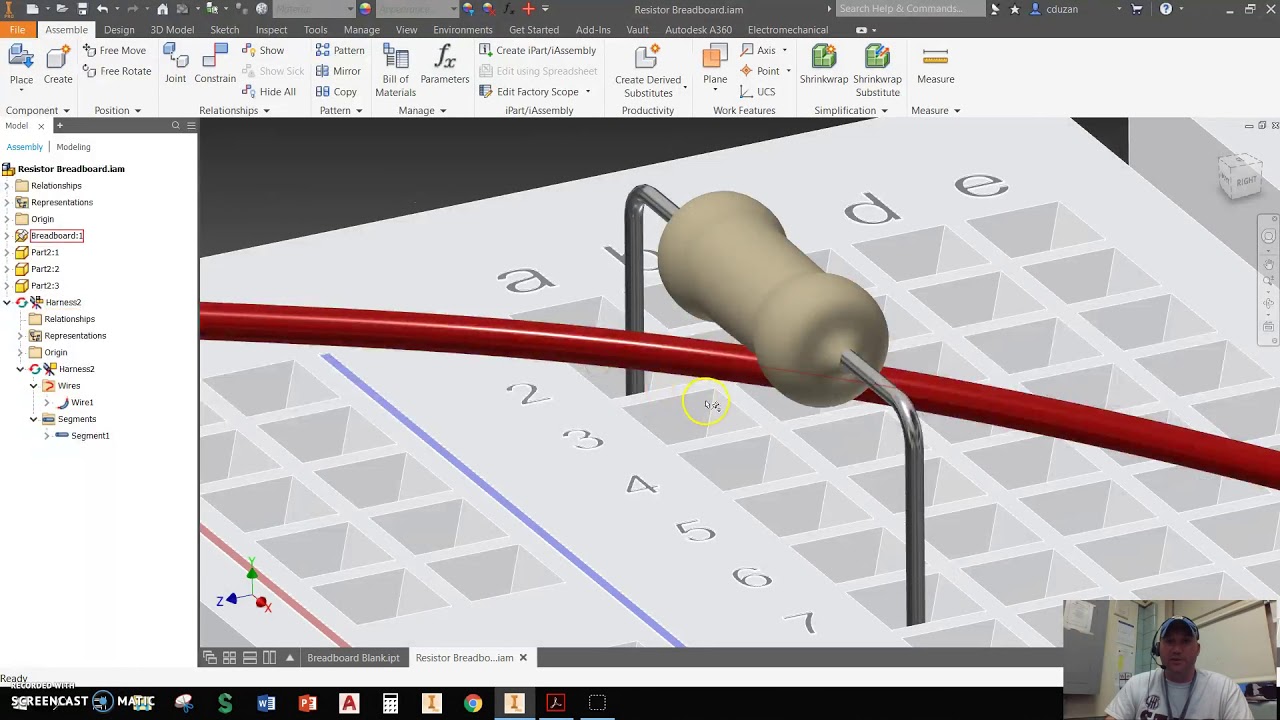Click the Home view icon in quick access toolbar
The height and width of the screenshot is (720, 1280).
162,9
